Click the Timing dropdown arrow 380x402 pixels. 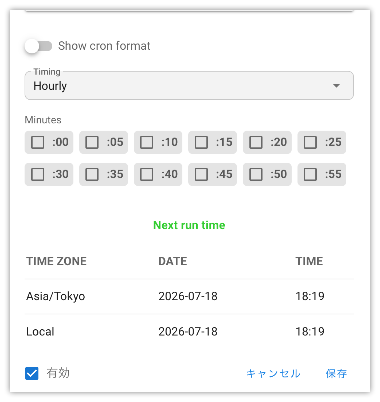coord(336,86)
